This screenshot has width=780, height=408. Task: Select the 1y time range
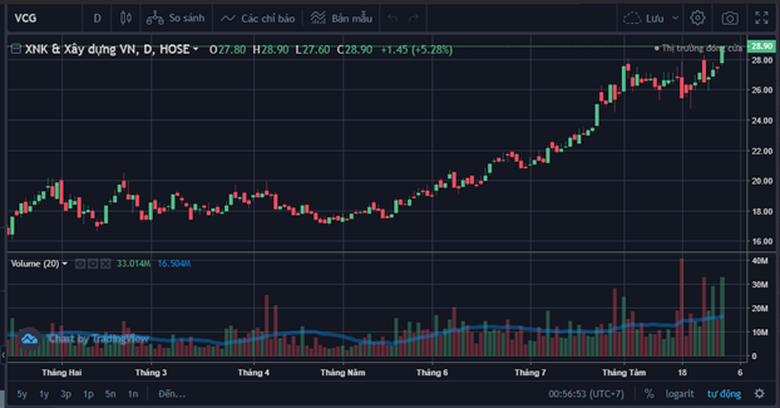(44, 394)
